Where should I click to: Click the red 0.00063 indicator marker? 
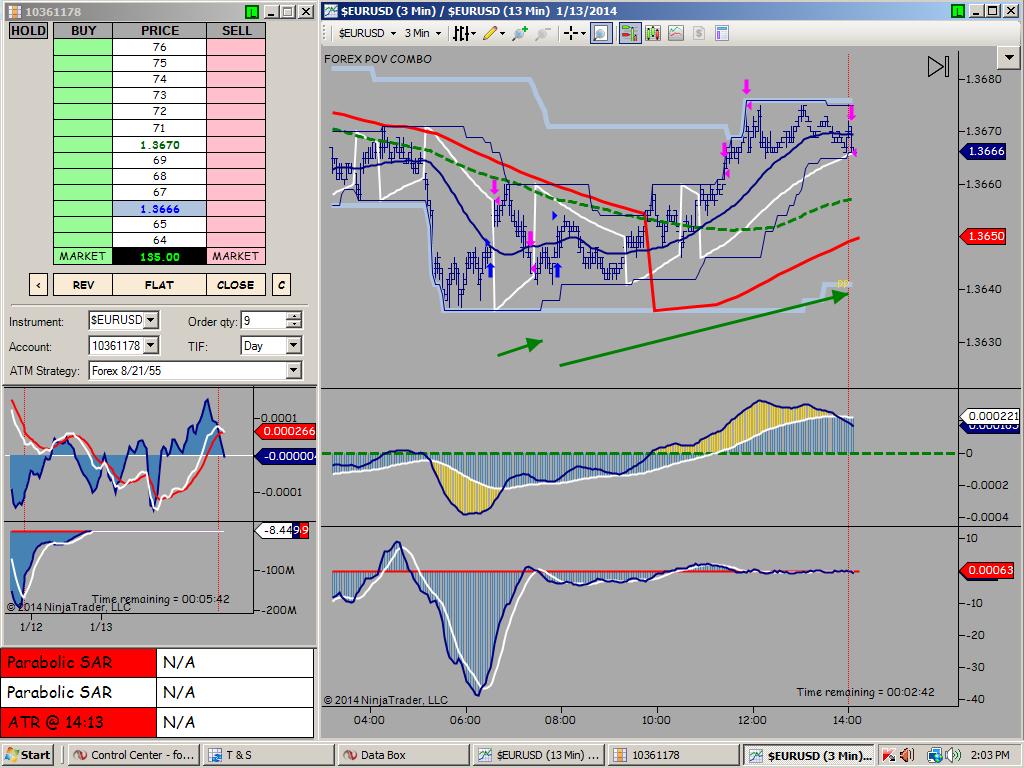point(987,570)
